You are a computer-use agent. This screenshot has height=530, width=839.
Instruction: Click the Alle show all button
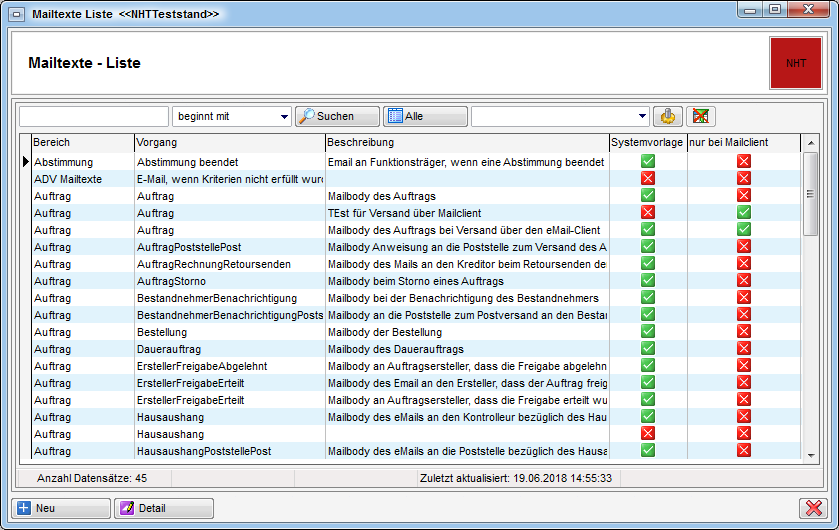tap(425, 116)
